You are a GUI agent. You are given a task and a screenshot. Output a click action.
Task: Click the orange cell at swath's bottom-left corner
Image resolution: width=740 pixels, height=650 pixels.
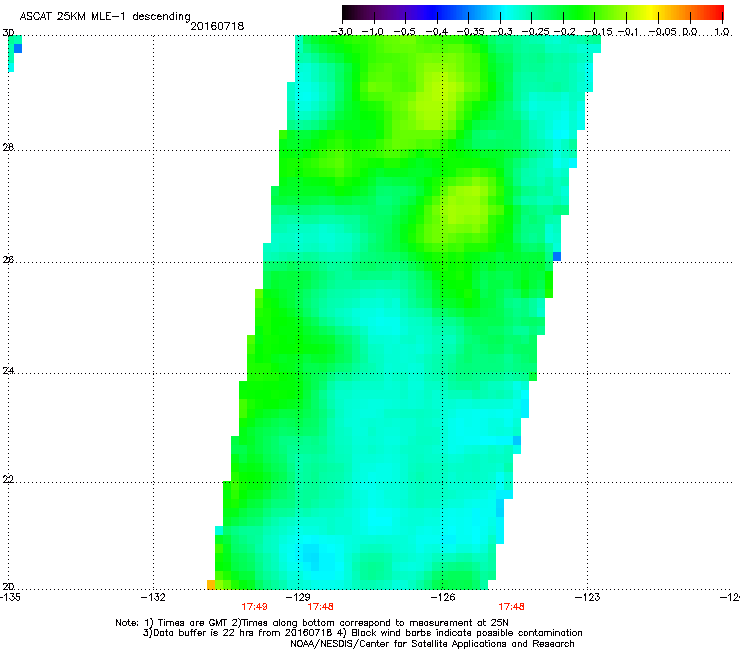(x=211, y=584)
